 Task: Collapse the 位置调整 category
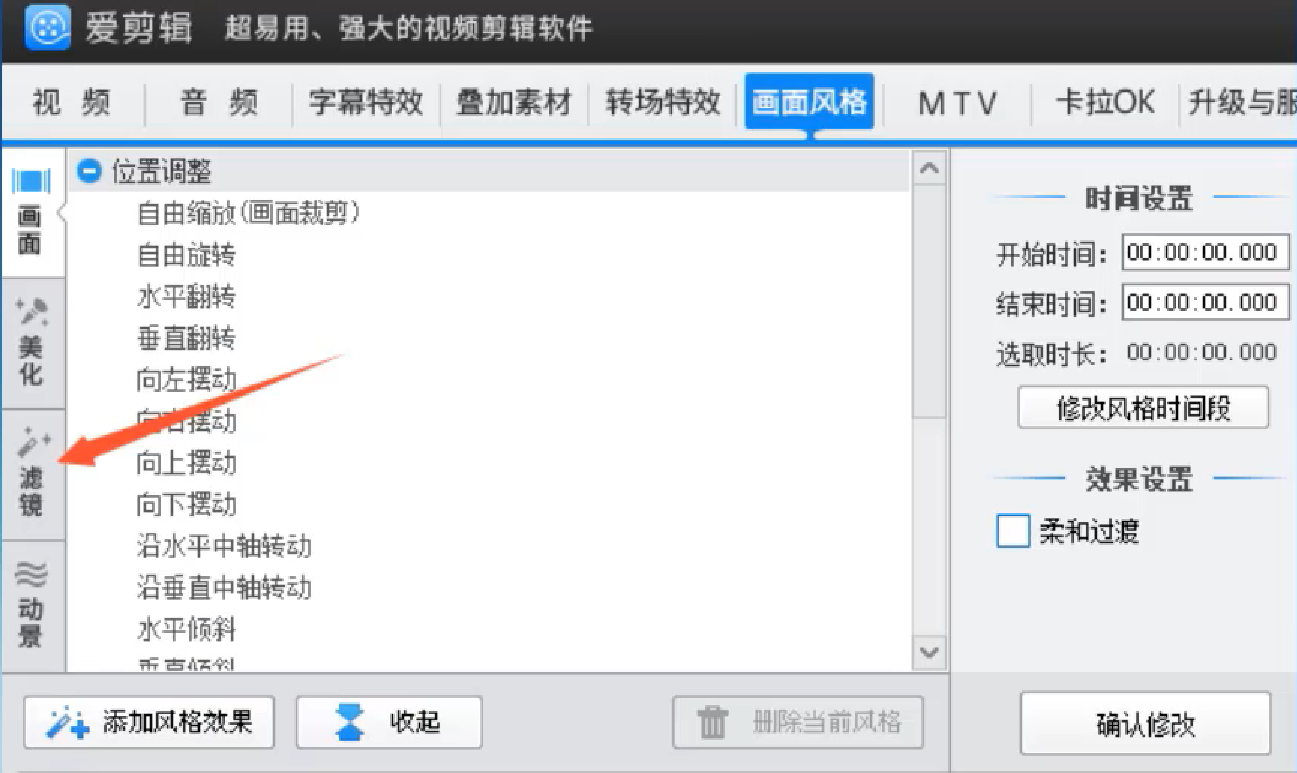pos(90,172)
